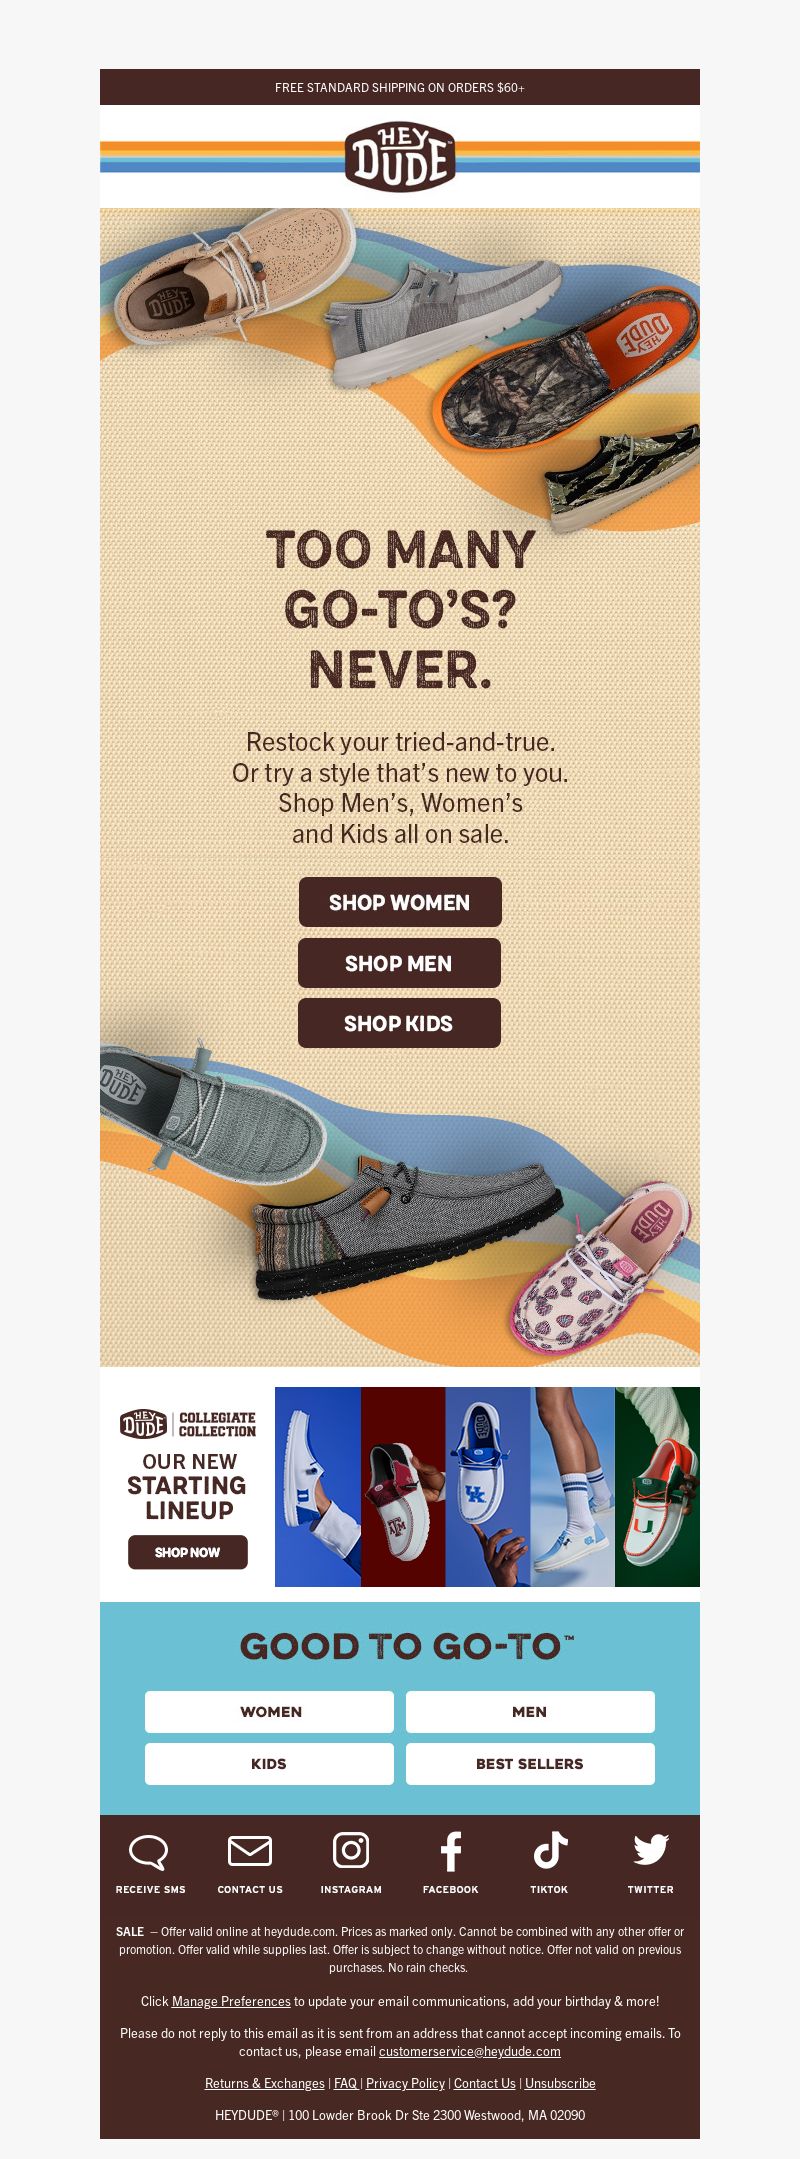This screenshot has height=2159, width=800.
Task: Click the HEYDUDE logo at the top
Action: pos(400,157)
